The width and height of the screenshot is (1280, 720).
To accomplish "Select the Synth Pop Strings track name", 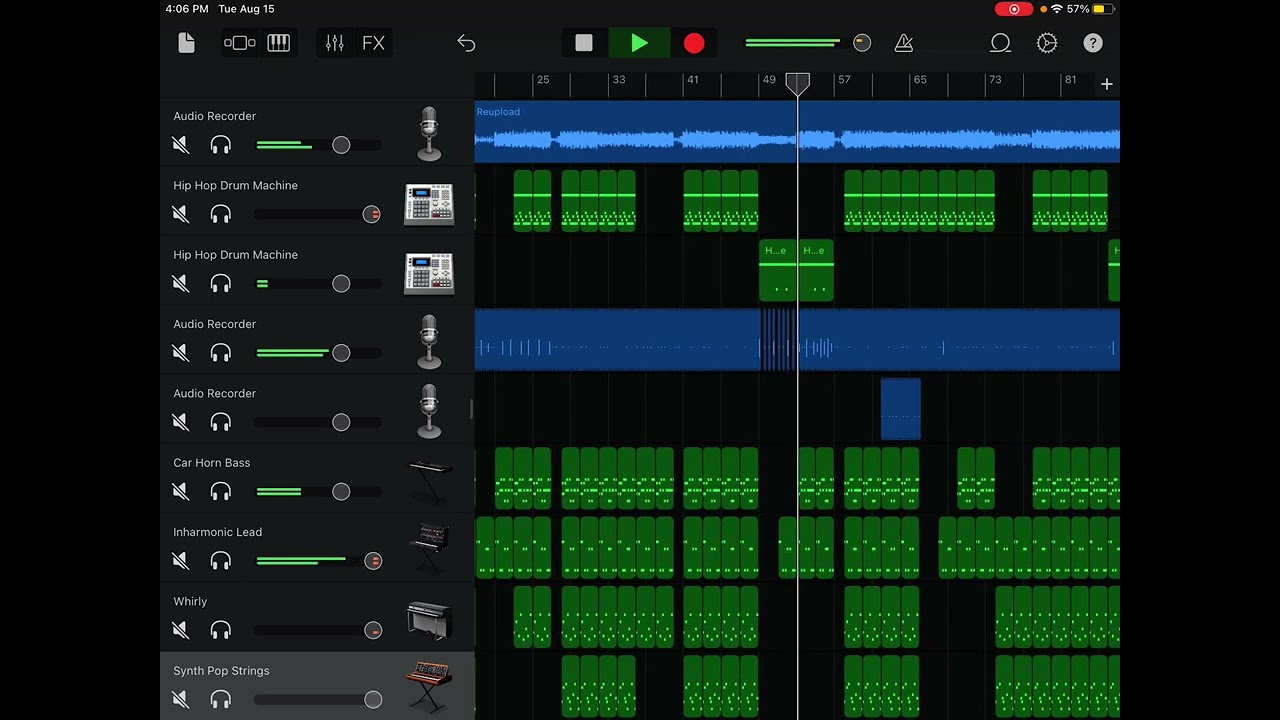I will pos(221,671).
